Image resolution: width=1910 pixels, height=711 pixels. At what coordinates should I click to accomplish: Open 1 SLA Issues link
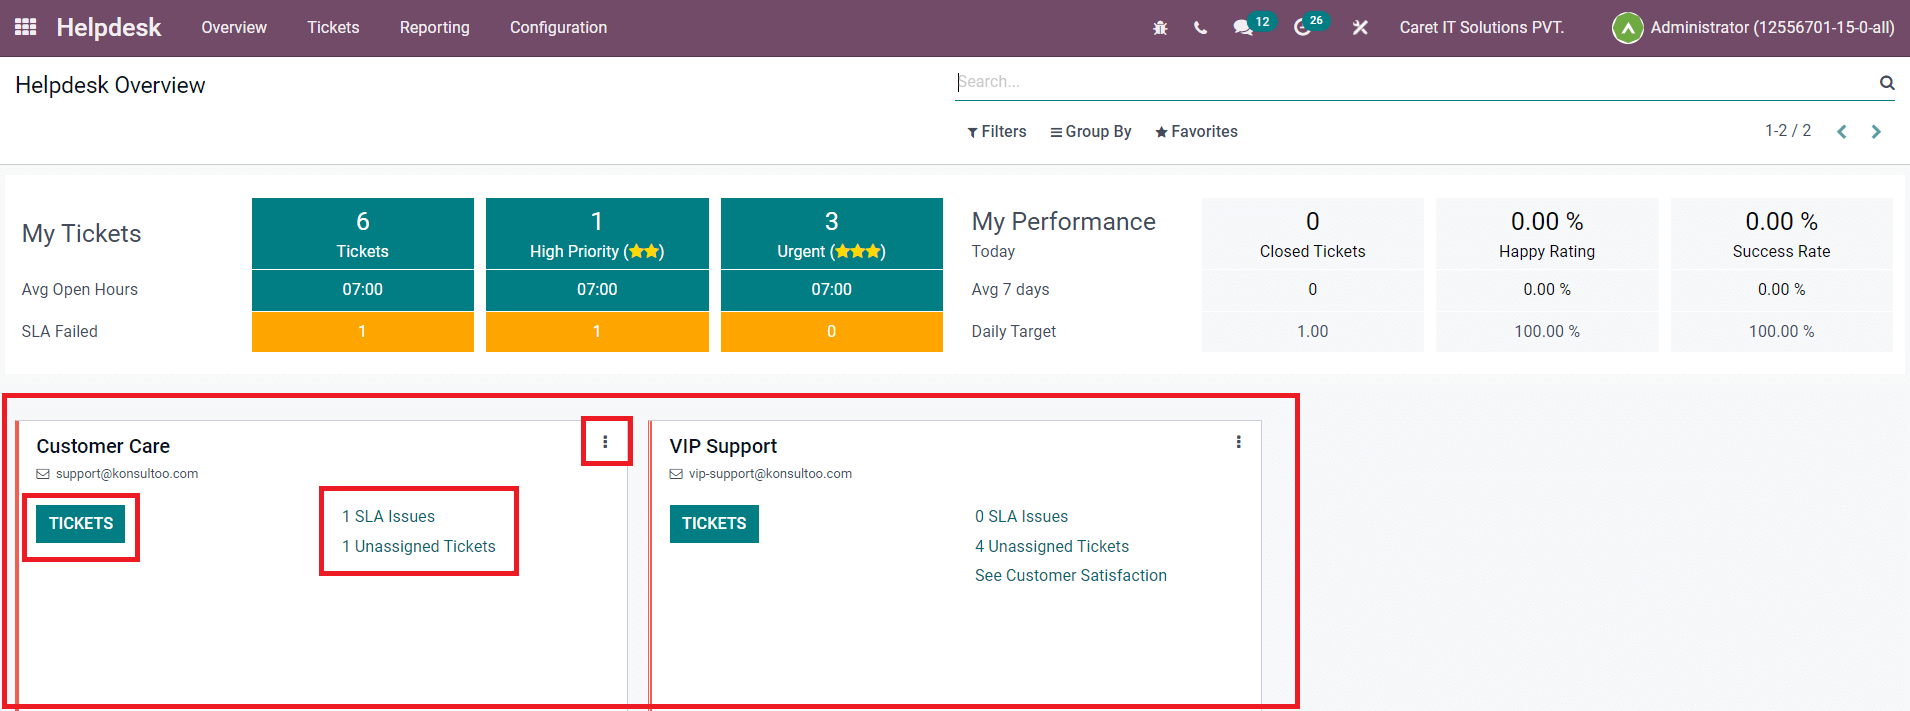pos(389,517)
